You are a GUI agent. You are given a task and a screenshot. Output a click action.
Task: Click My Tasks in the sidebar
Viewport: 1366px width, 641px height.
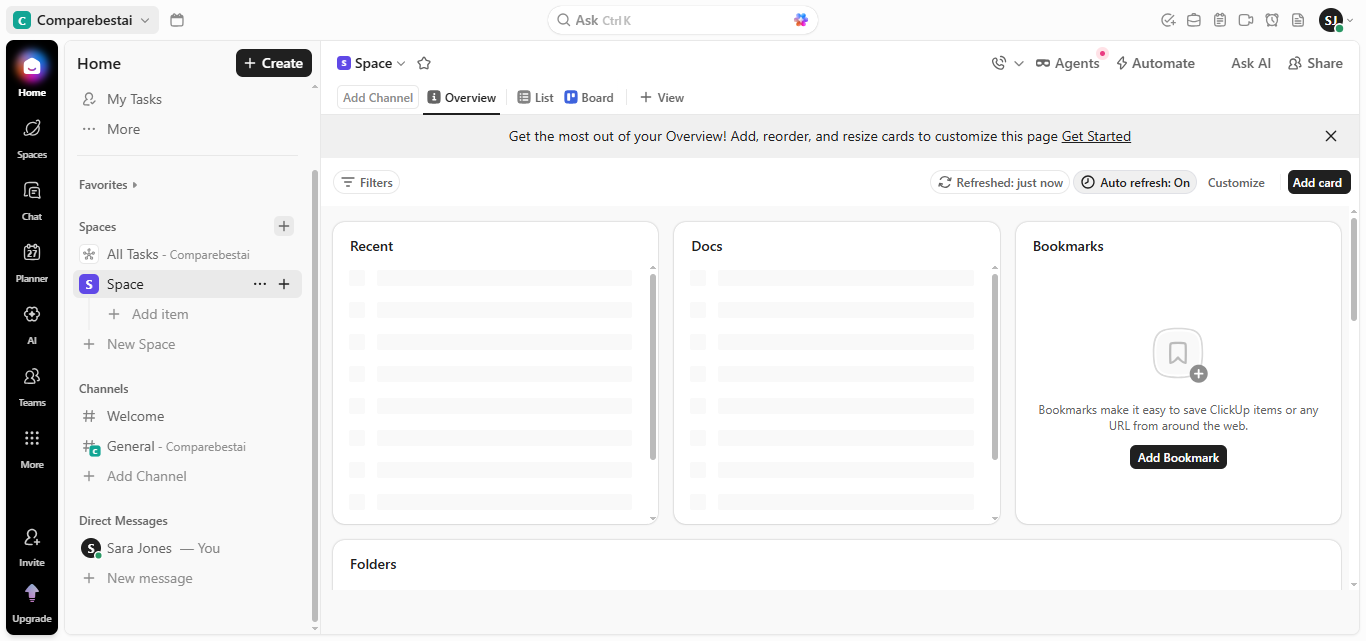point(135,99)
